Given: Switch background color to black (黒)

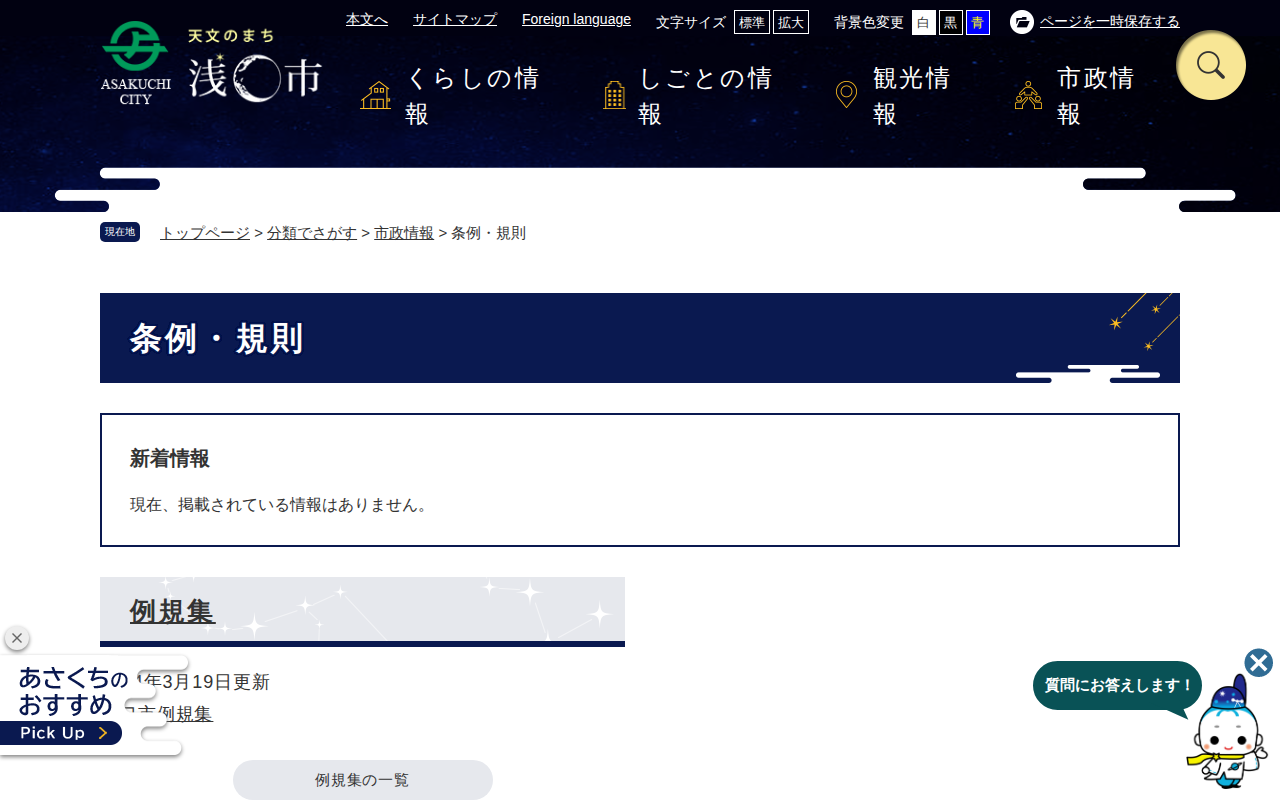Looking at the screenshot, I should tap(951, 22).
